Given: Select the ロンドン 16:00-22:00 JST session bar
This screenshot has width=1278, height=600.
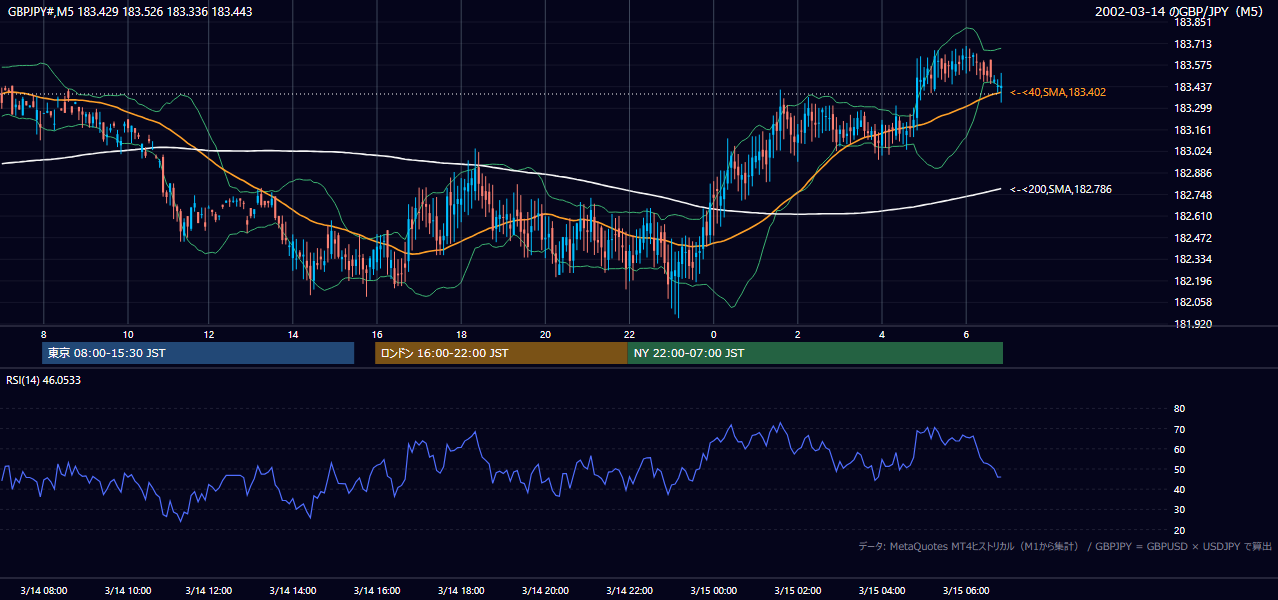Looking at the screenshot, I should click(501, 353).
